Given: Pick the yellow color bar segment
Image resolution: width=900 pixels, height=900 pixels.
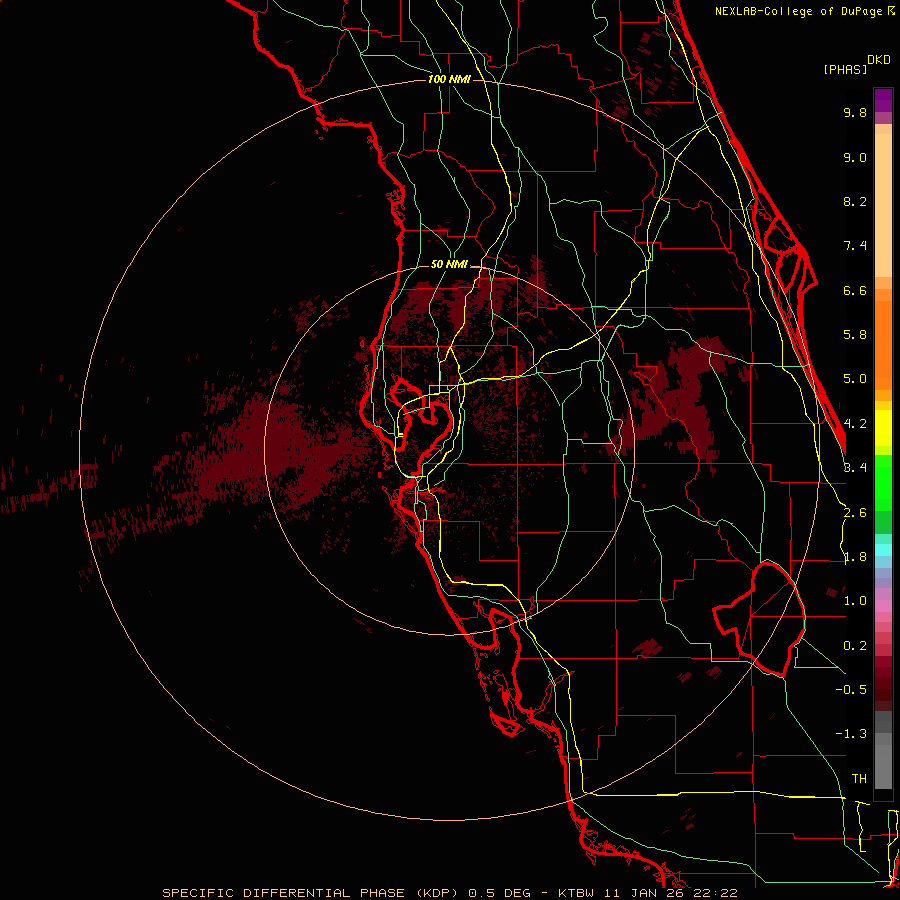Looking at the screenshot, I should [883, 428].
